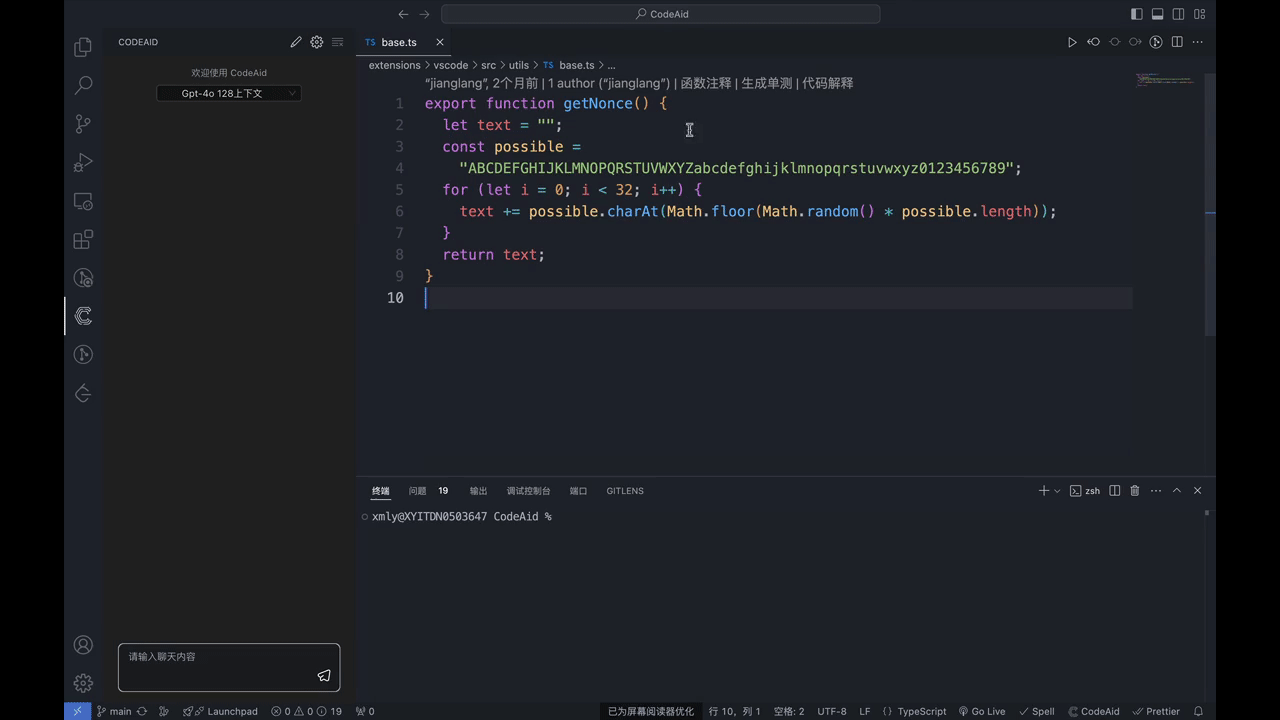Open terminal panel More Actions ellipsis
This screenshot has height=720, width=1280.
click(1156, 491)
